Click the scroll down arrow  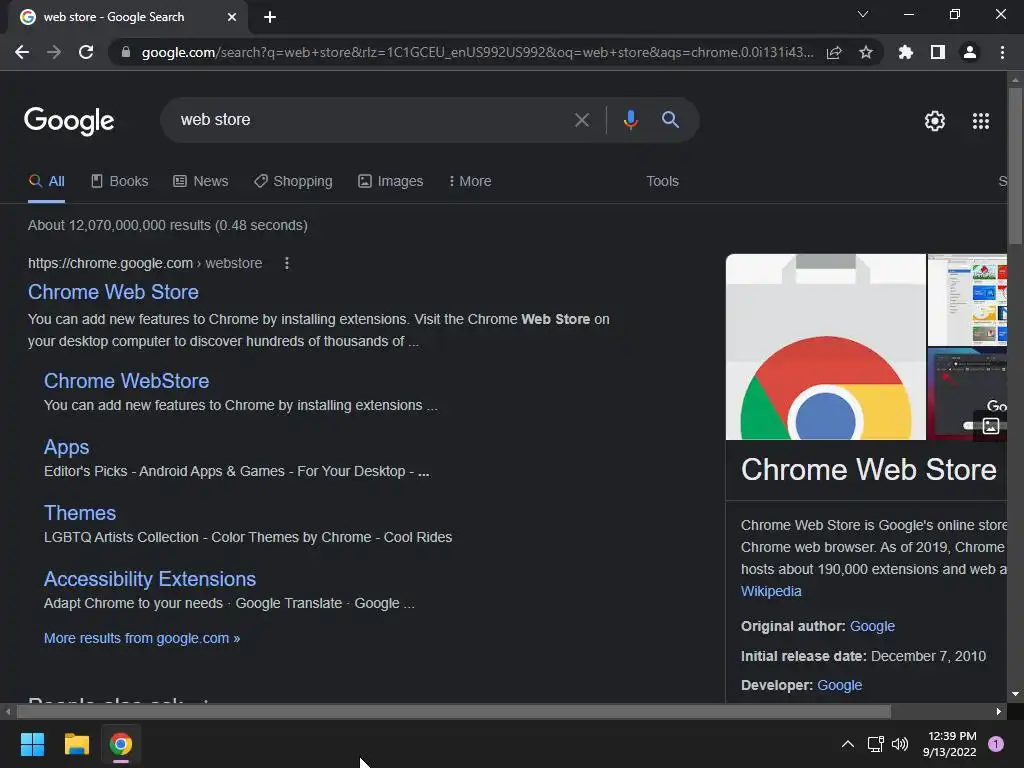[x=1015, y=694]
